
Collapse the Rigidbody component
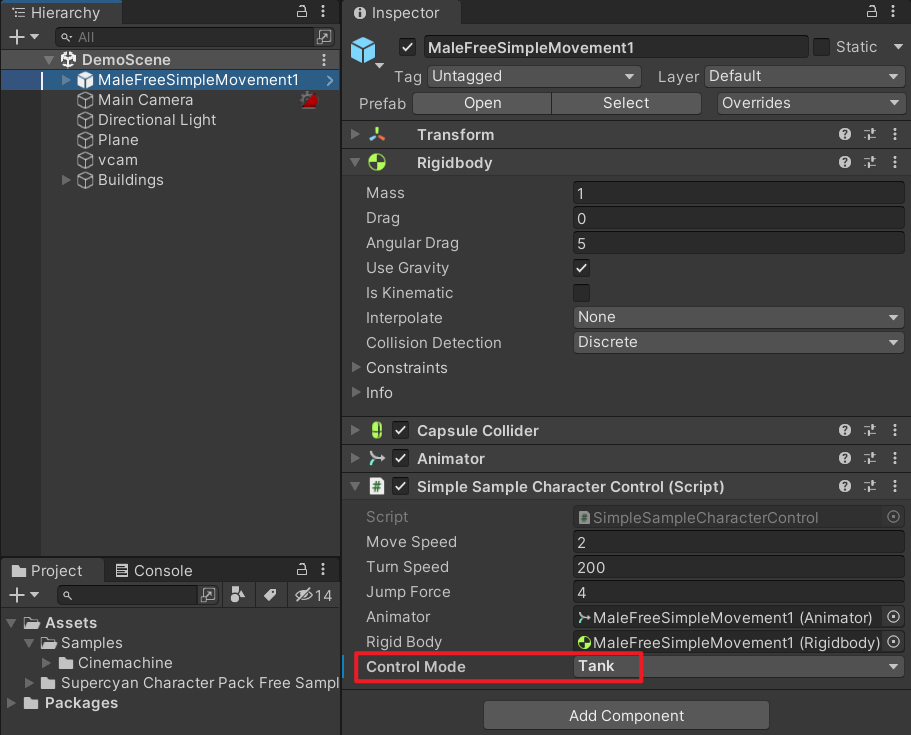[x=355, y=162]
